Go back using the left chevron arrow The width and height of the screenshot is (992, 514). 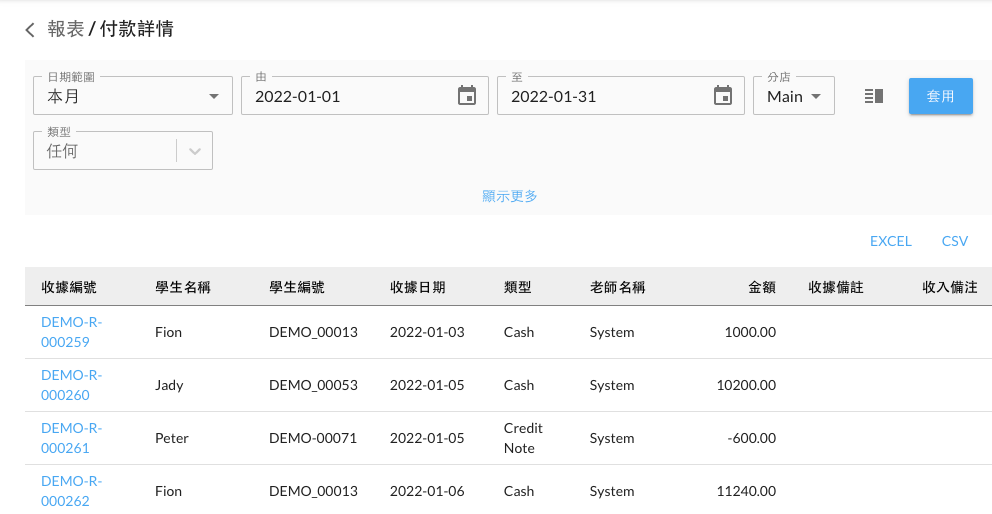click(30, 30)
